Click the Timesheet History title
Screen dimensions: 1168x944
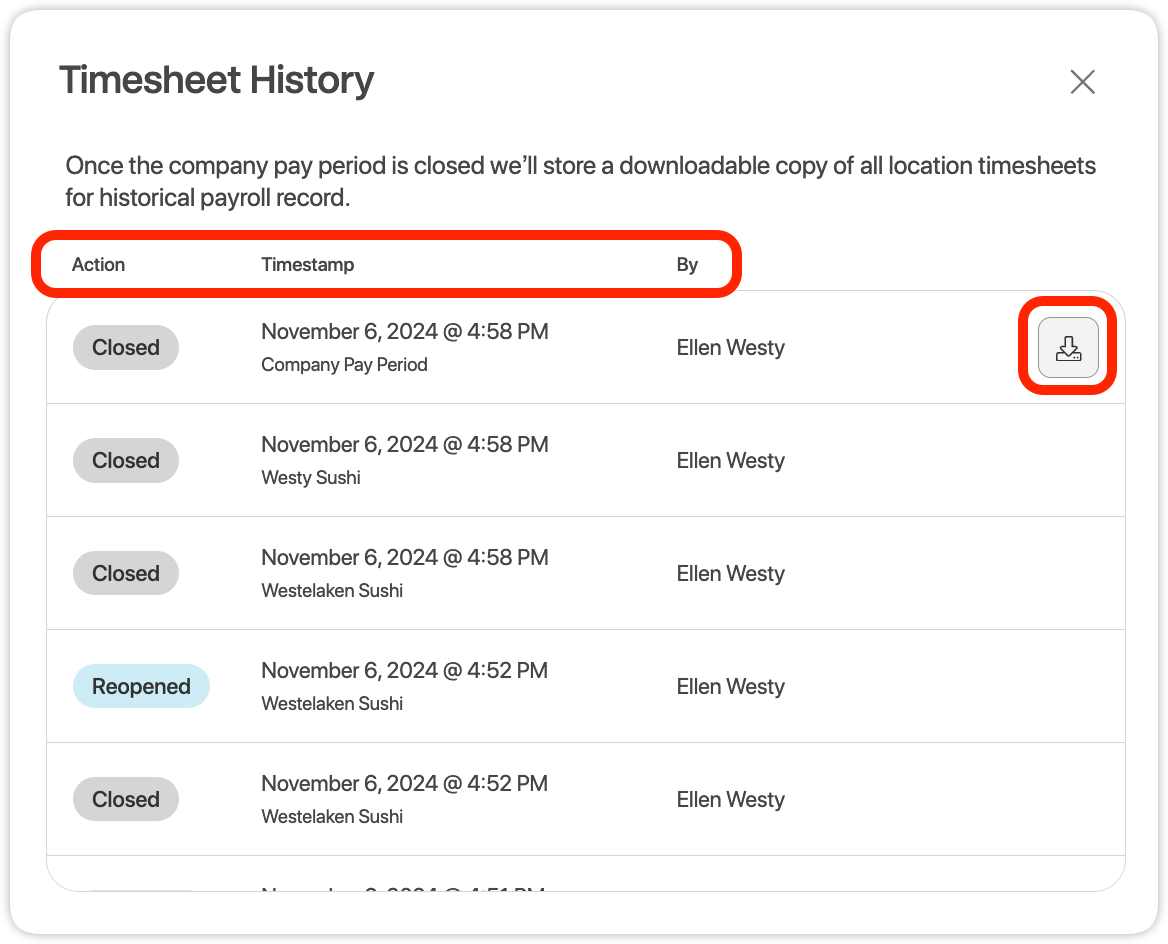click(x=216, y=80)
